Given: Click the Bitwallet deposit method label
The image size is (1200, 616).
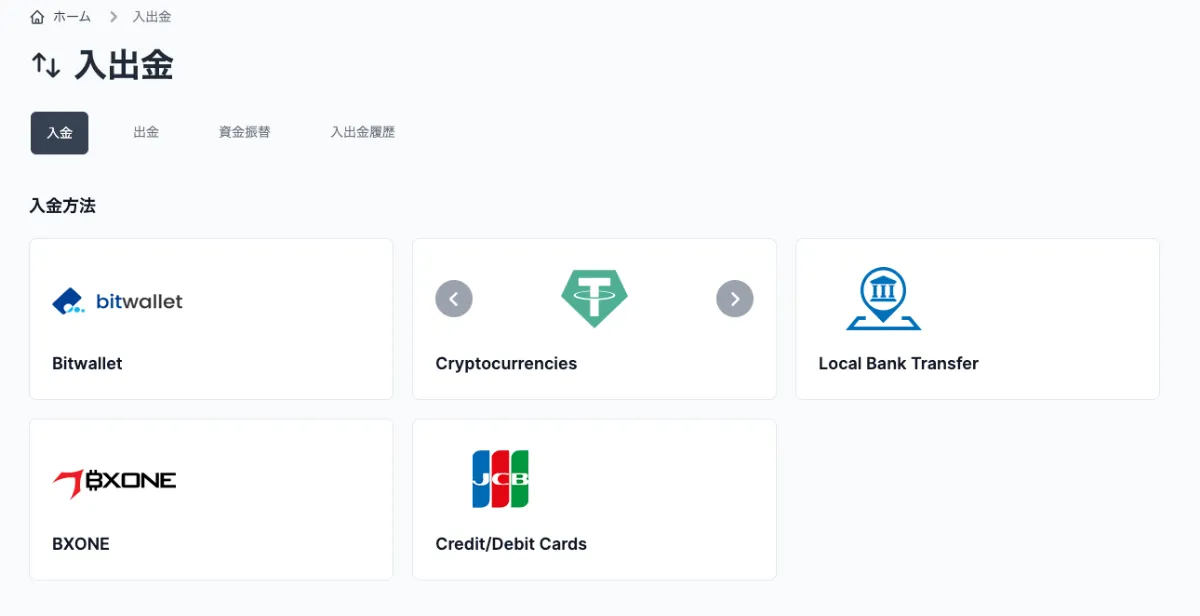Looking at the screenshot, I should (87, 363).
